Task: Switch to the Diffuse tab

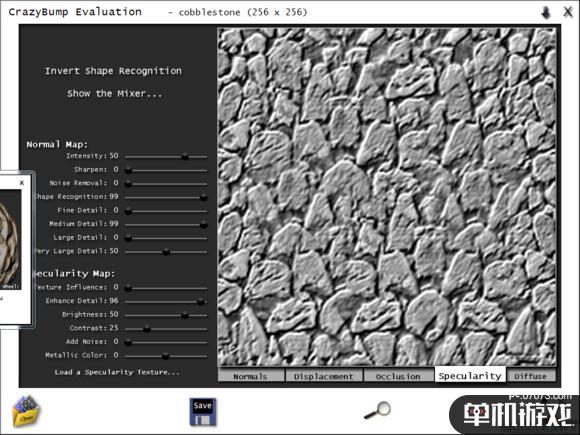Action: point(531,376)
